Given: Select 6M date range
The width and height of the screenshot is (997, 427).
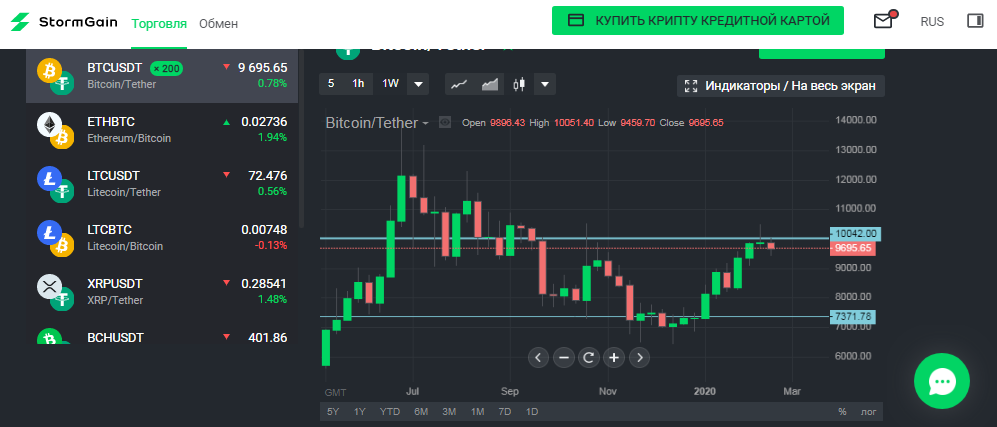Looking at the screenshot, I should (x=421, y=412).
